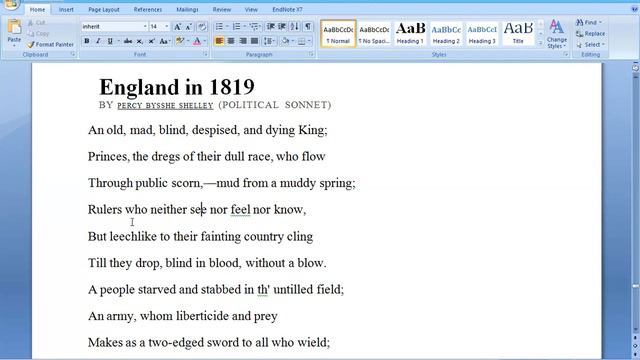Activate the Format Painter
640x360 pixels.
point(51,44)
